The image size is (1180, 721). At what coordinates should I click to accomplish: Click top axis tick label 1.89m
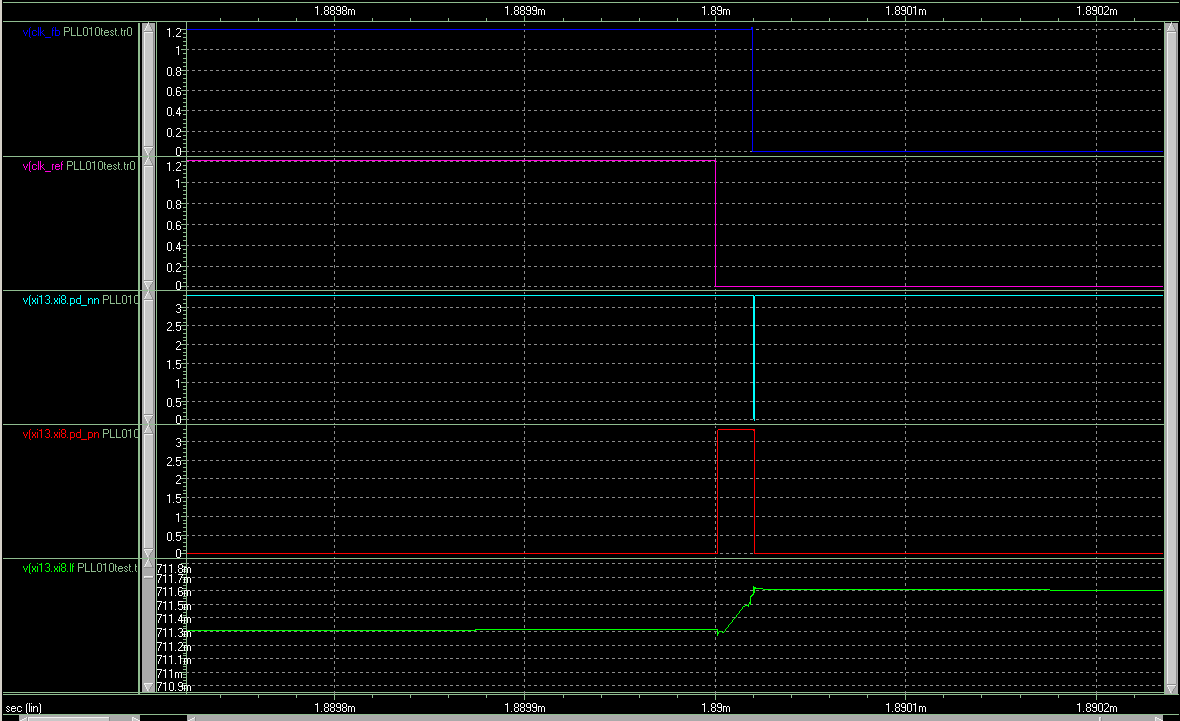click(716, 11)
